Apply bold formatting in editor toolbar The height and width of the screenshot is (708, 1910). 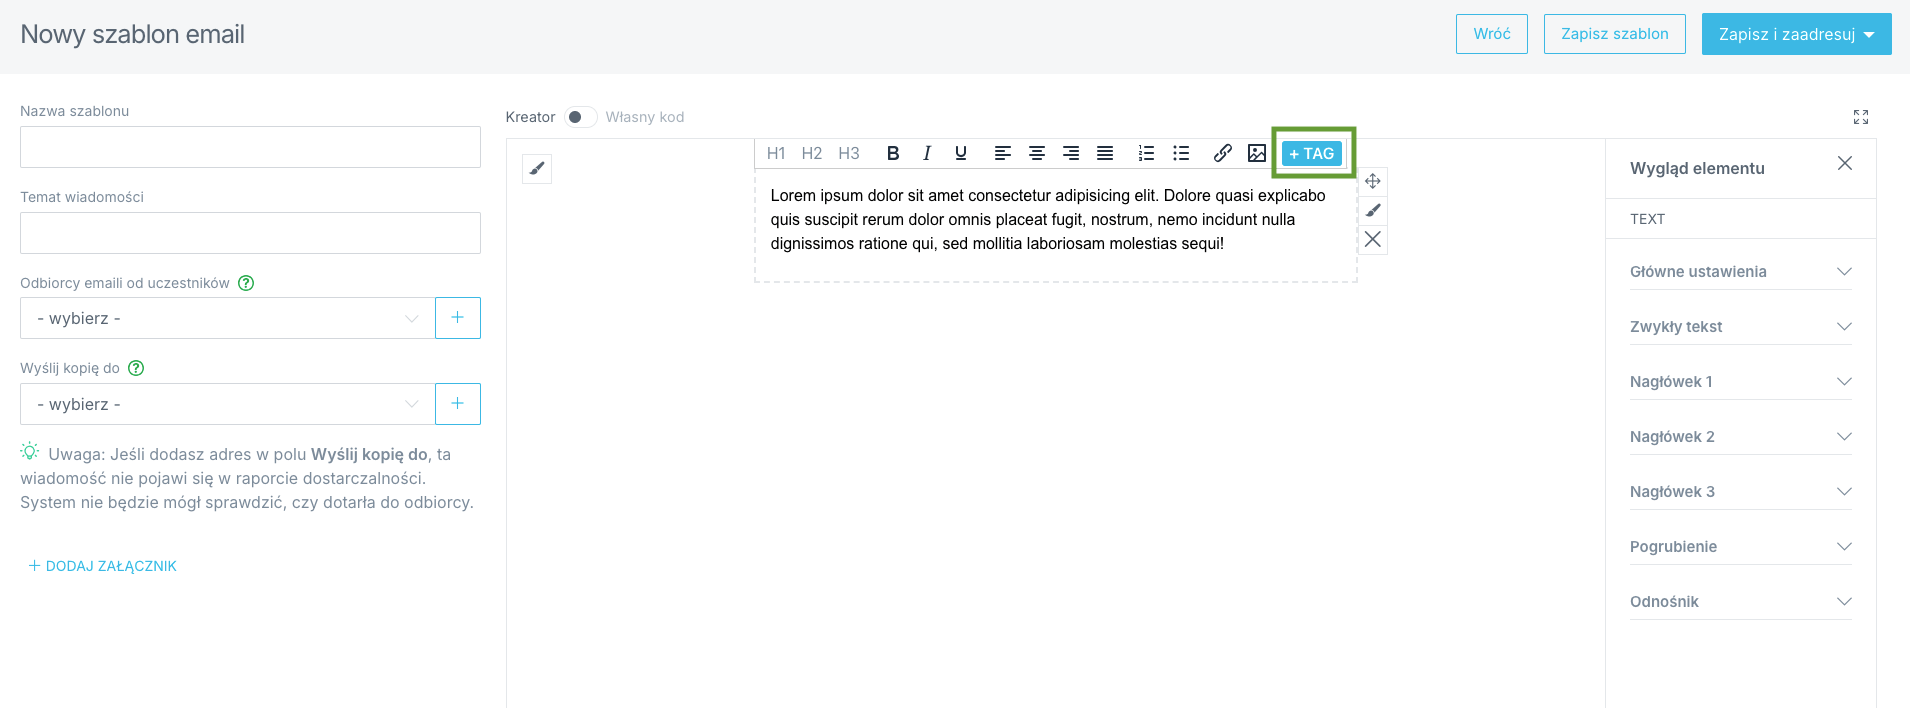(x=893, y=153)
